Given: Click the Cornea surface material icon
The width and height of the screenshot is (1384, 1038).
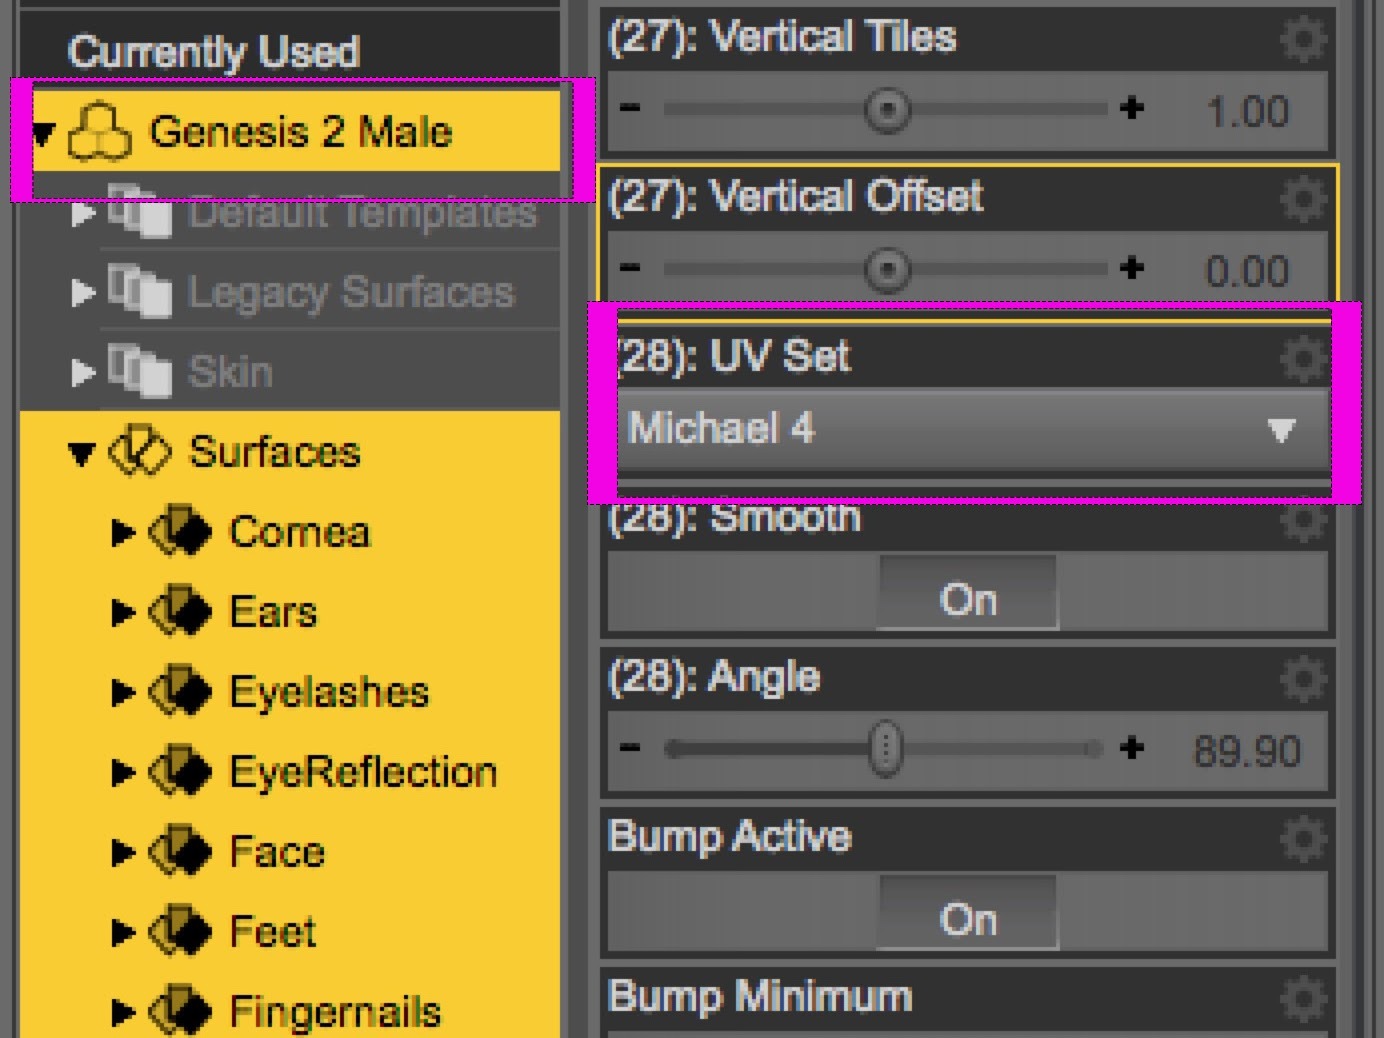Looking at the screenshot, I should pos(180,532).
